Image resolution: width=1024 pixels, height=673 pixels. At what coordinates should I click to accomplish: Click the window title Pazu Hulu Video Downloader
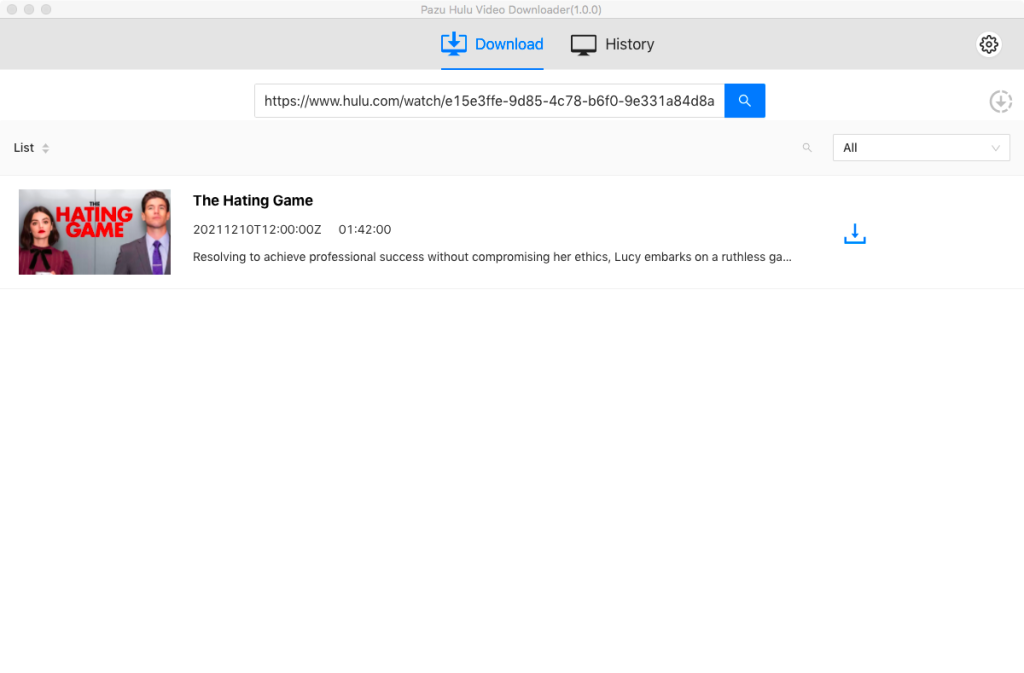coord(511,10)
